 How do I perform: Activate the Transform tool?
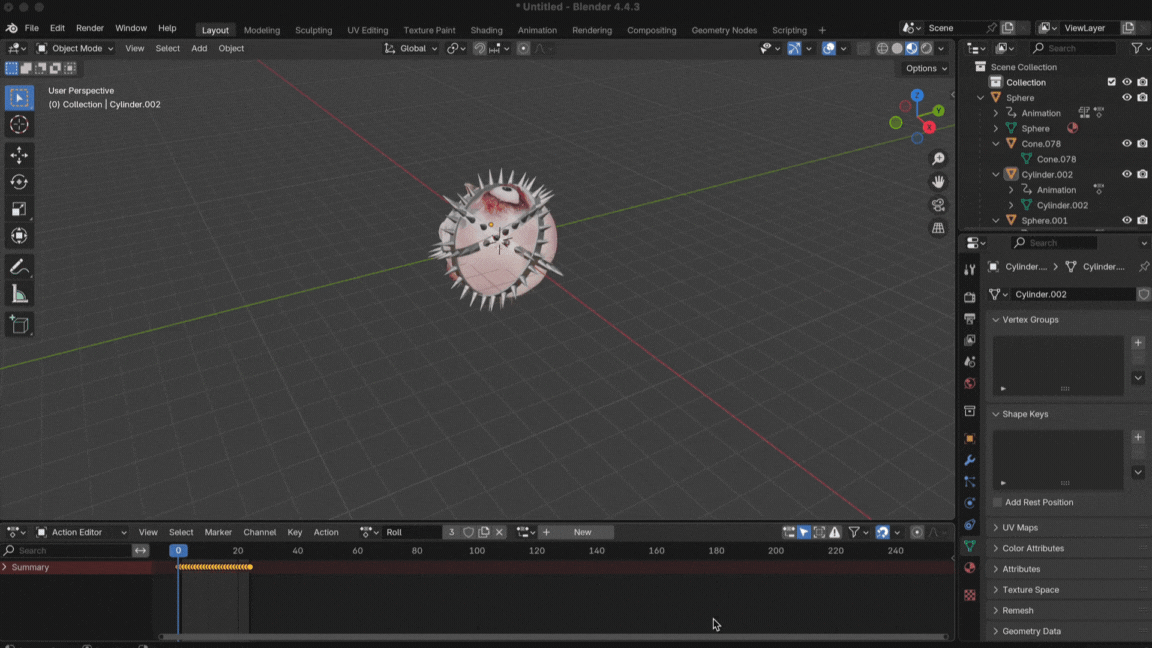pos(19,236)
